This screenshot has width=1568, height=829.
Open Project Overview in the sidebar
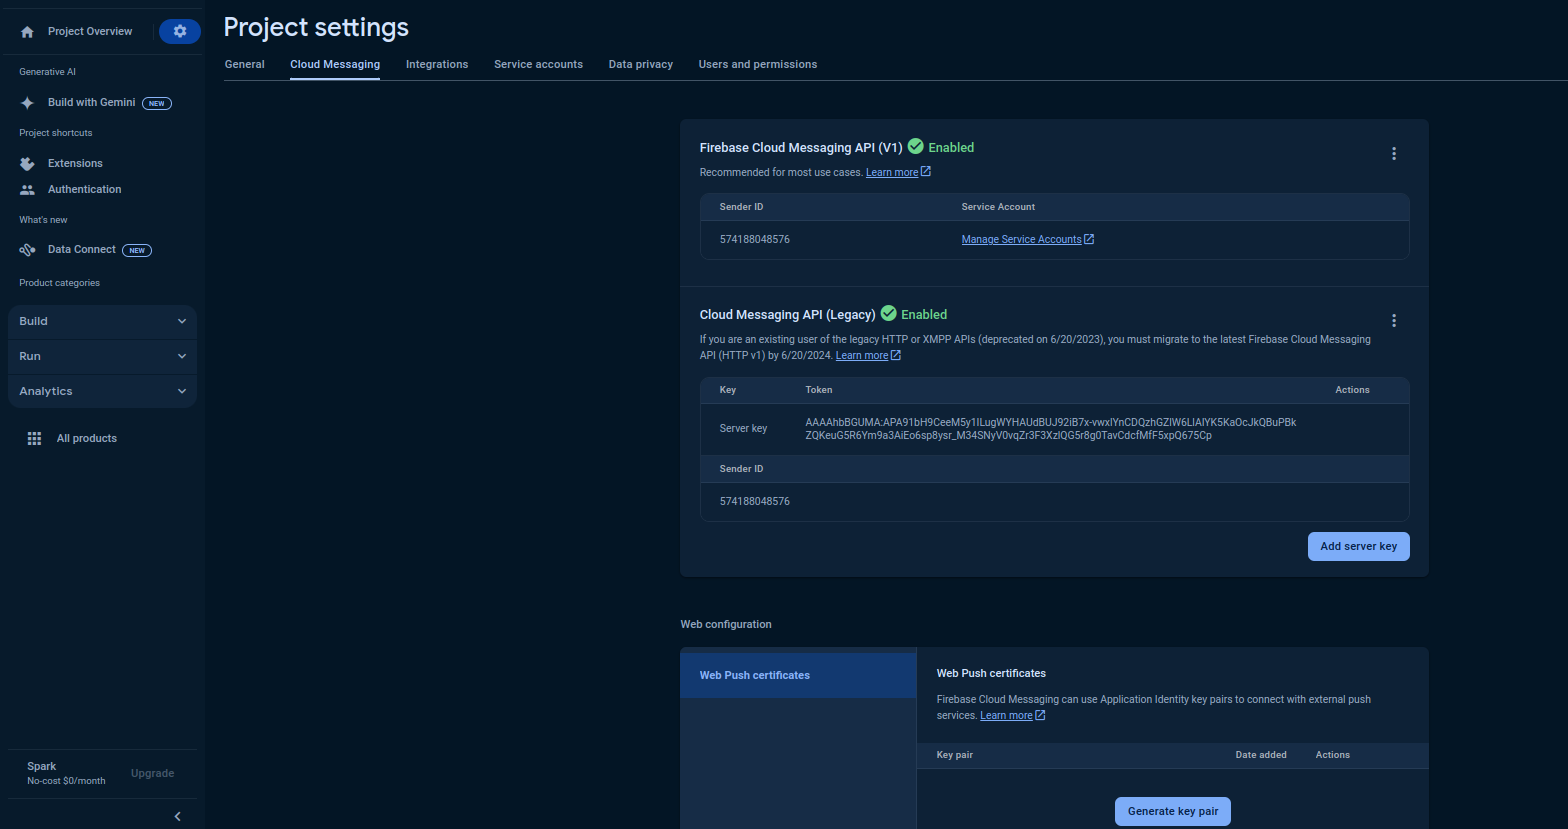pos(90,32)
